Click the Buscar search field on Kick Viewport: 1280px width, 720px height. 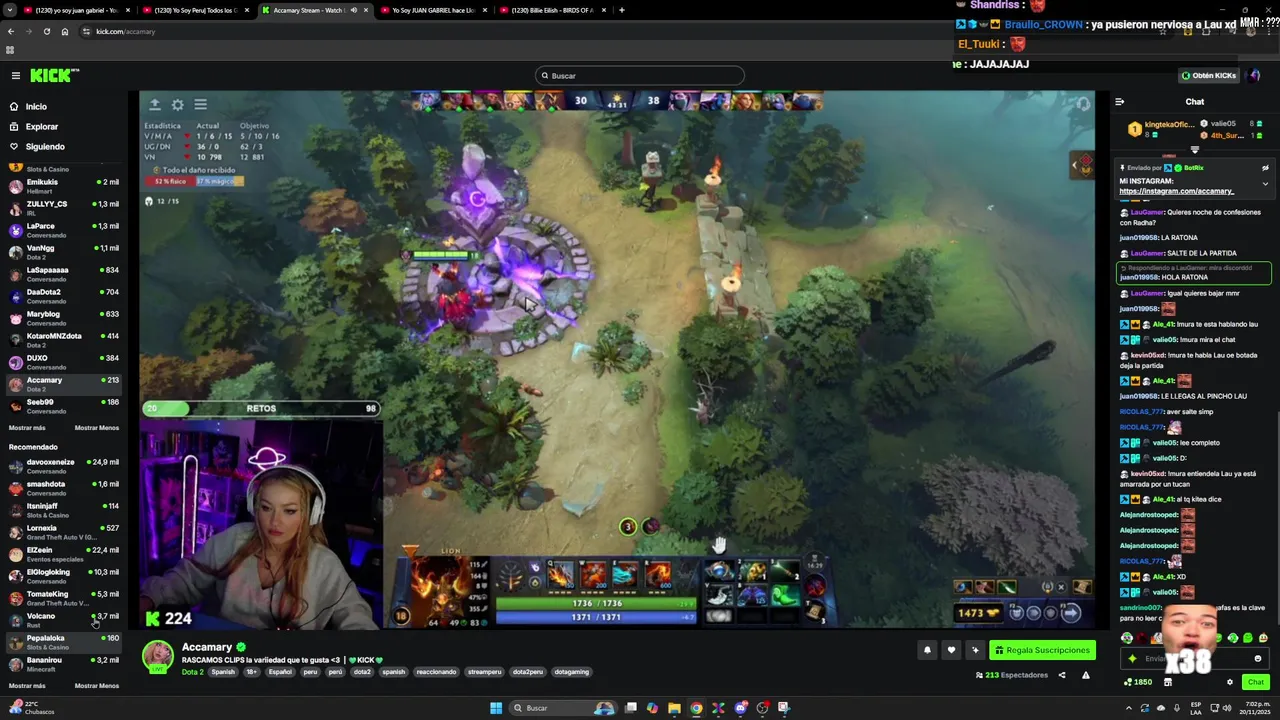(x=640, y=75)
